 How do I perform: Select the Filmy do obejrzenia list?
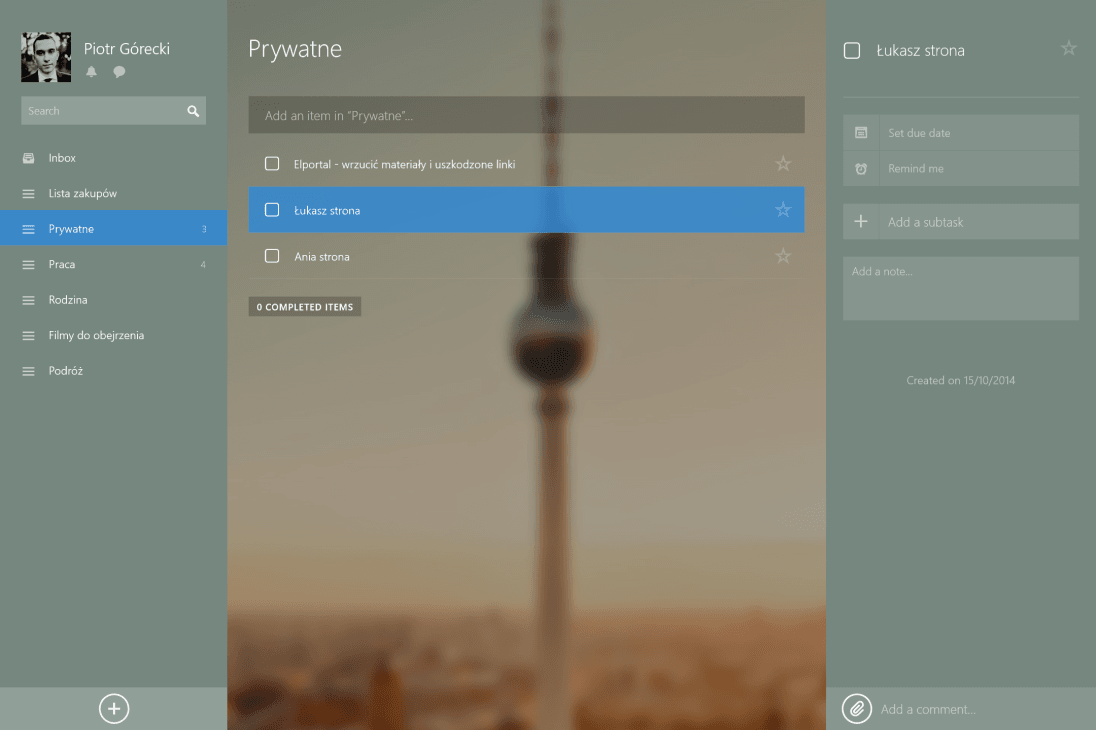pos(96,336)
